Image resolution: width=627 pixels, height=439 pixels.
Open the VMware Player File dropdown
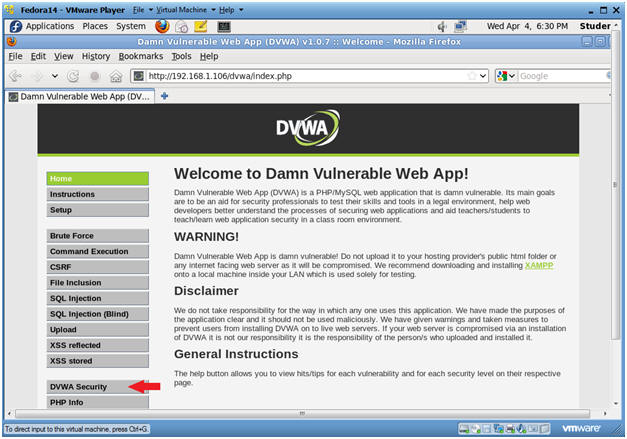(x=143, y=10)
